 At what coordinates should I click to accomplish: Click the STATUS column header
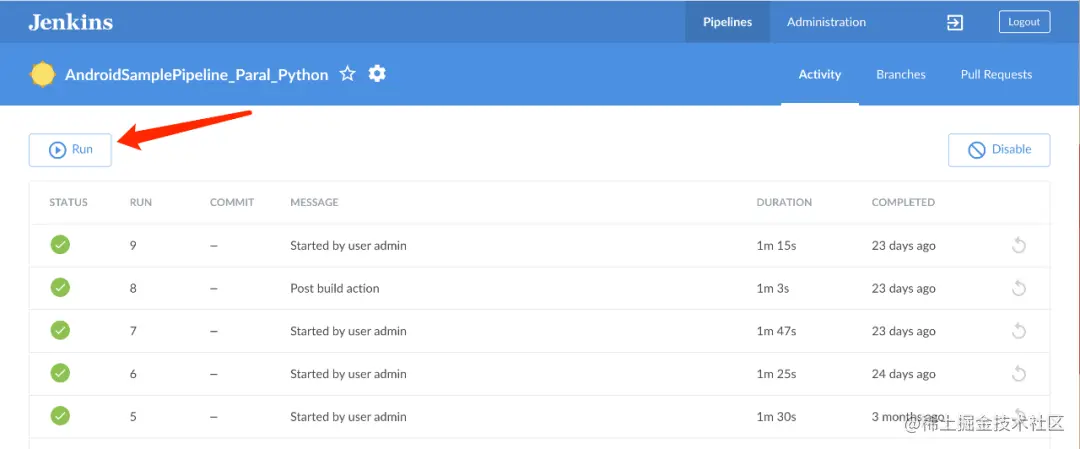coord(68,202)
